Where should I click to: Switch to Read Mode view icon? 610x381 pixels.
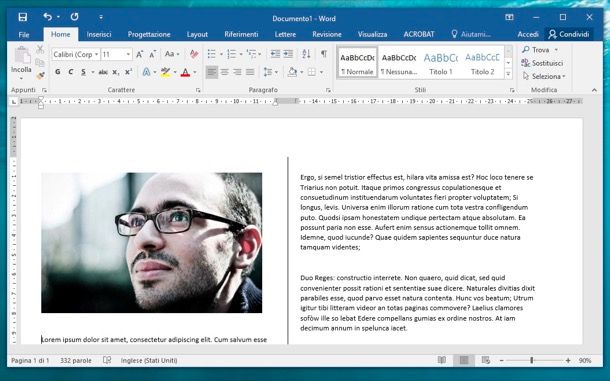coord(442,360)
